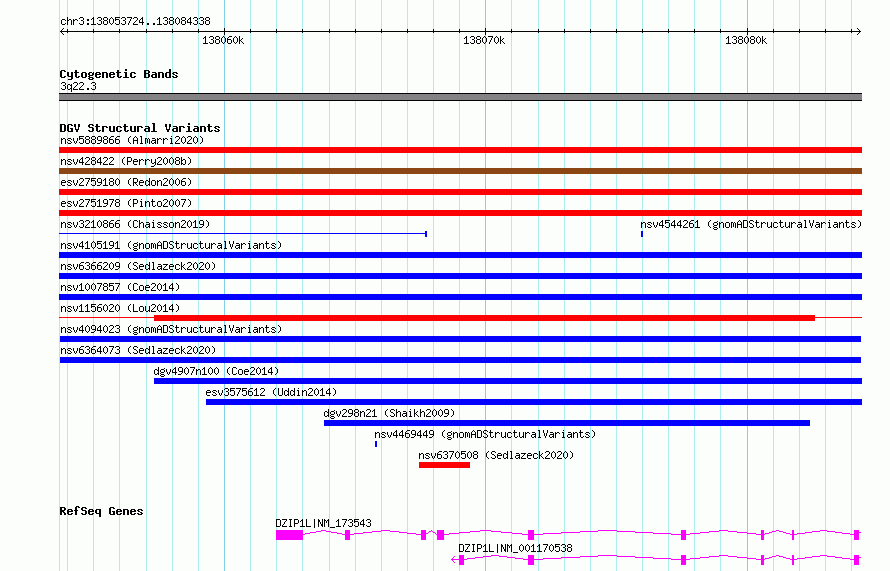Open nsv3210866 (Chaisson2019) label

click(x=135, y=224)
